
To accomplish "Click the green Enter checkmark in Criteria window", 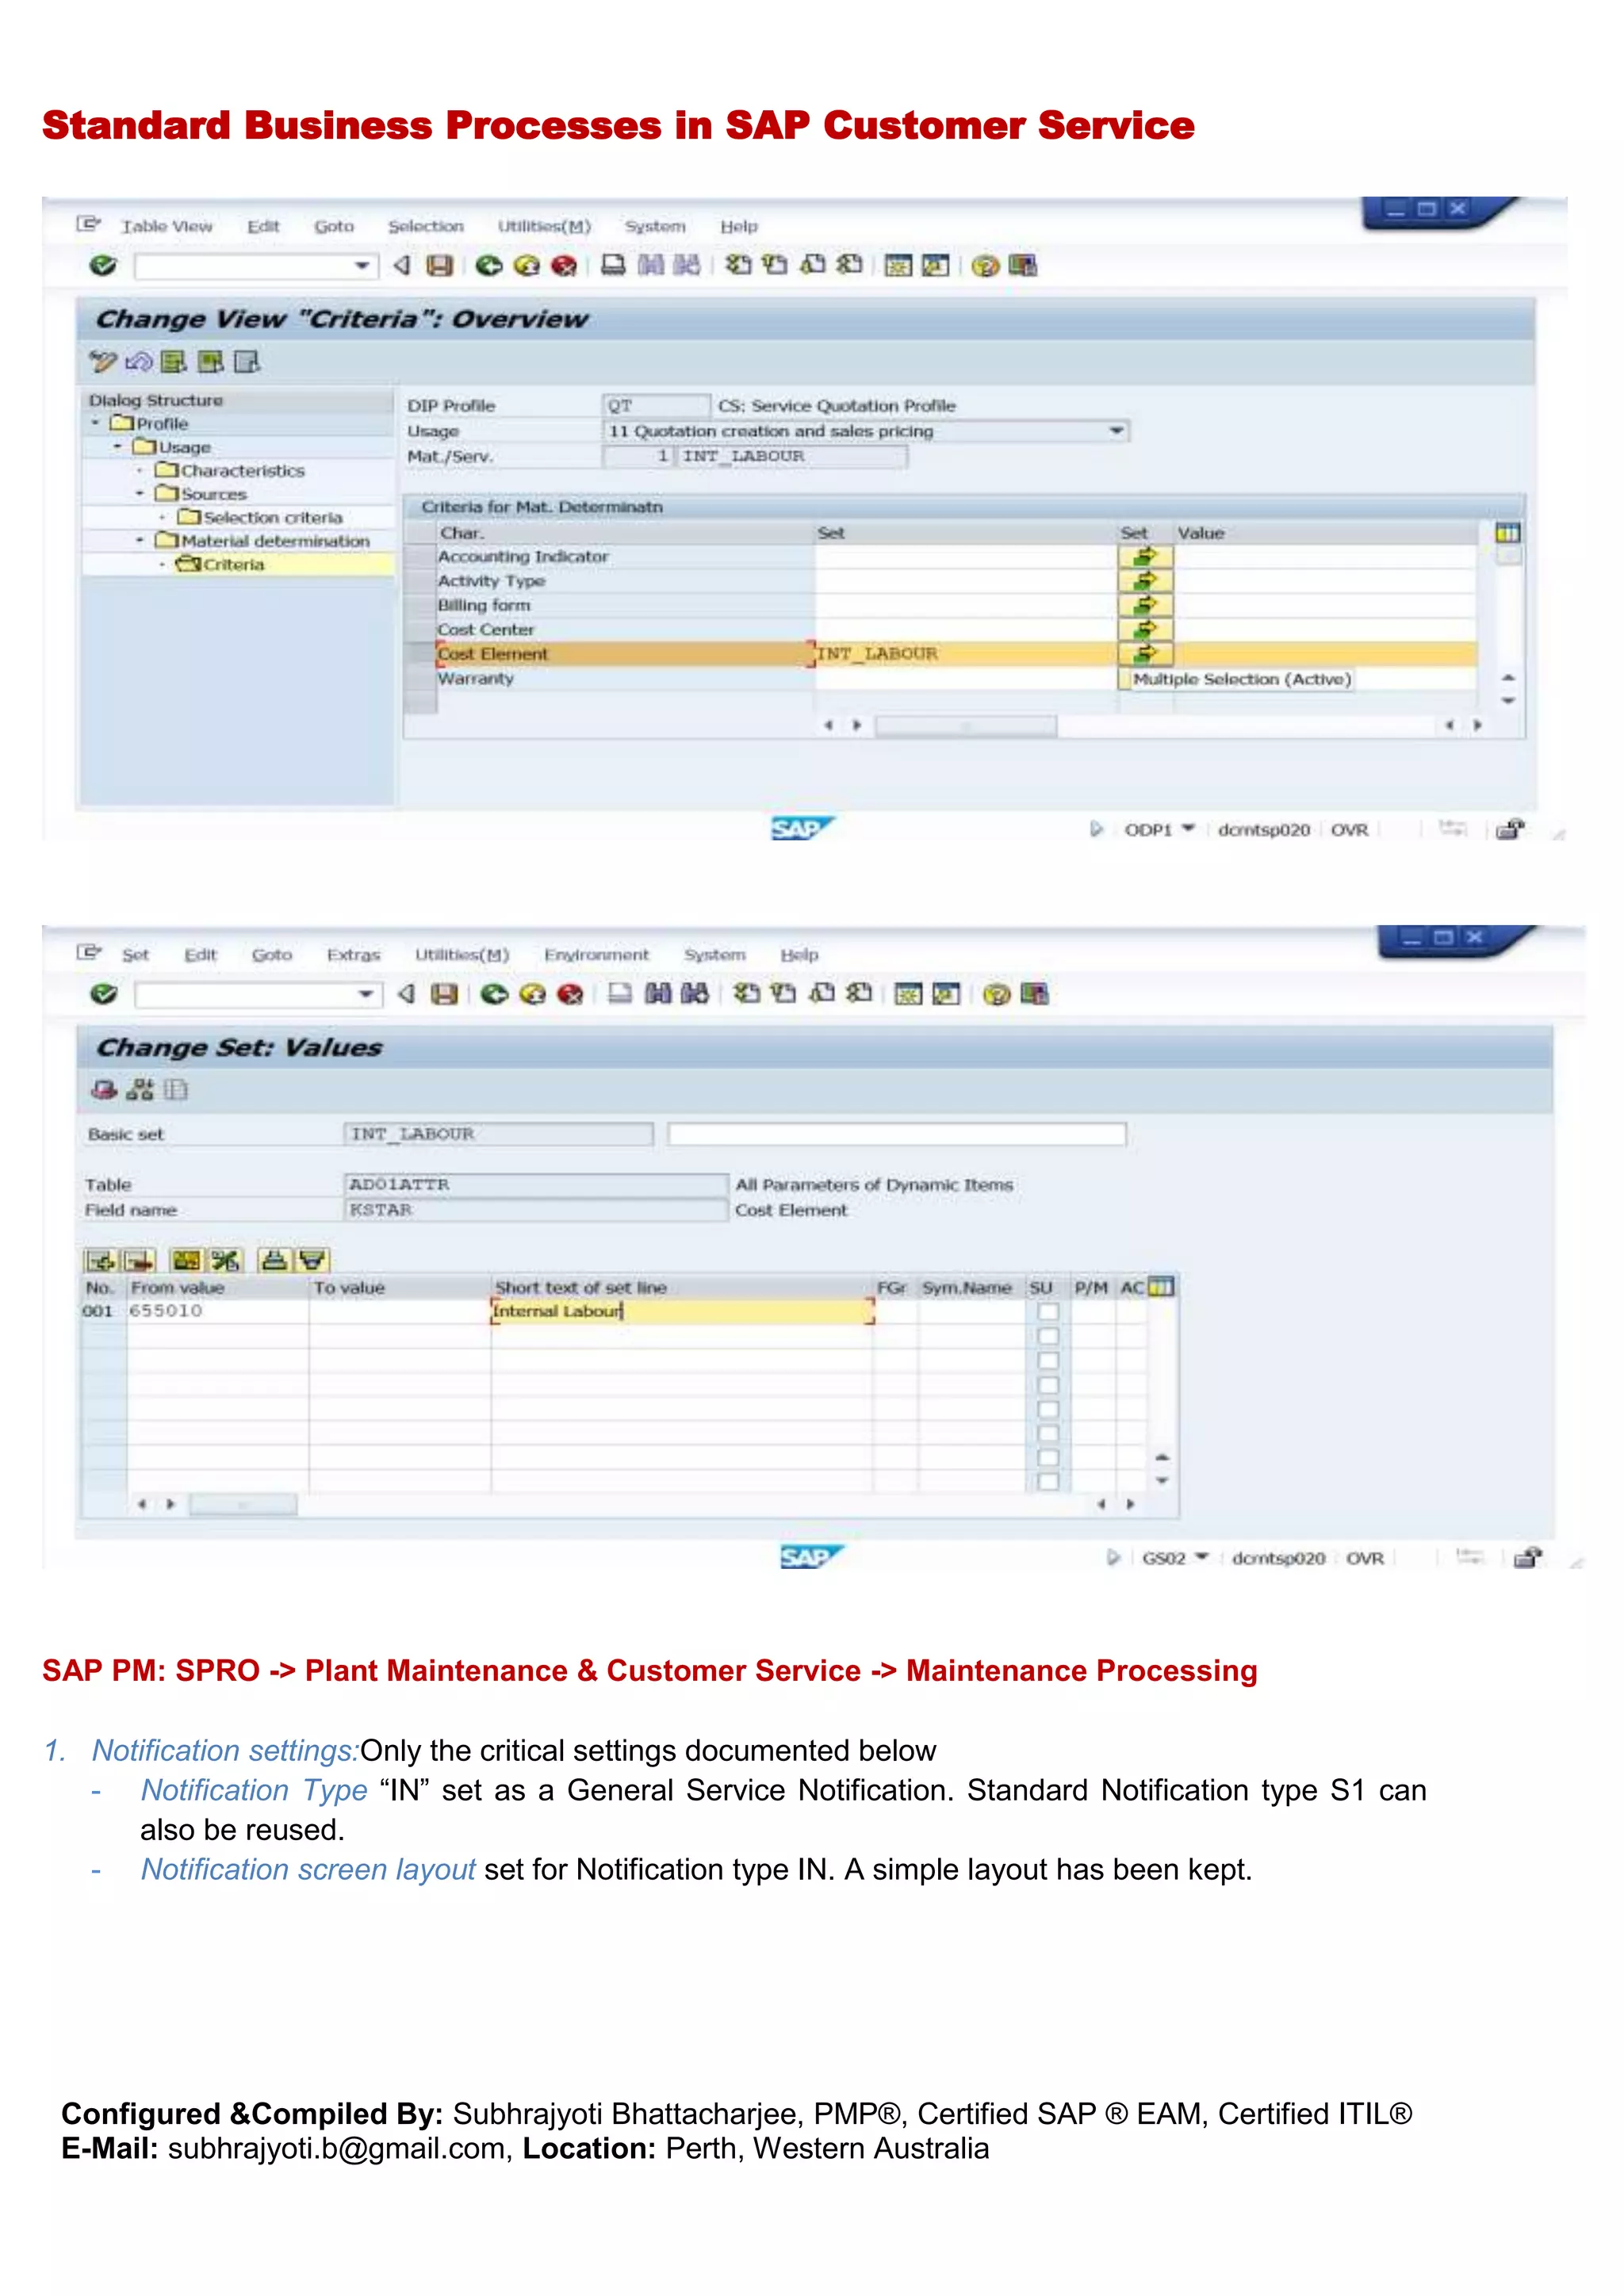I will 103,266.
